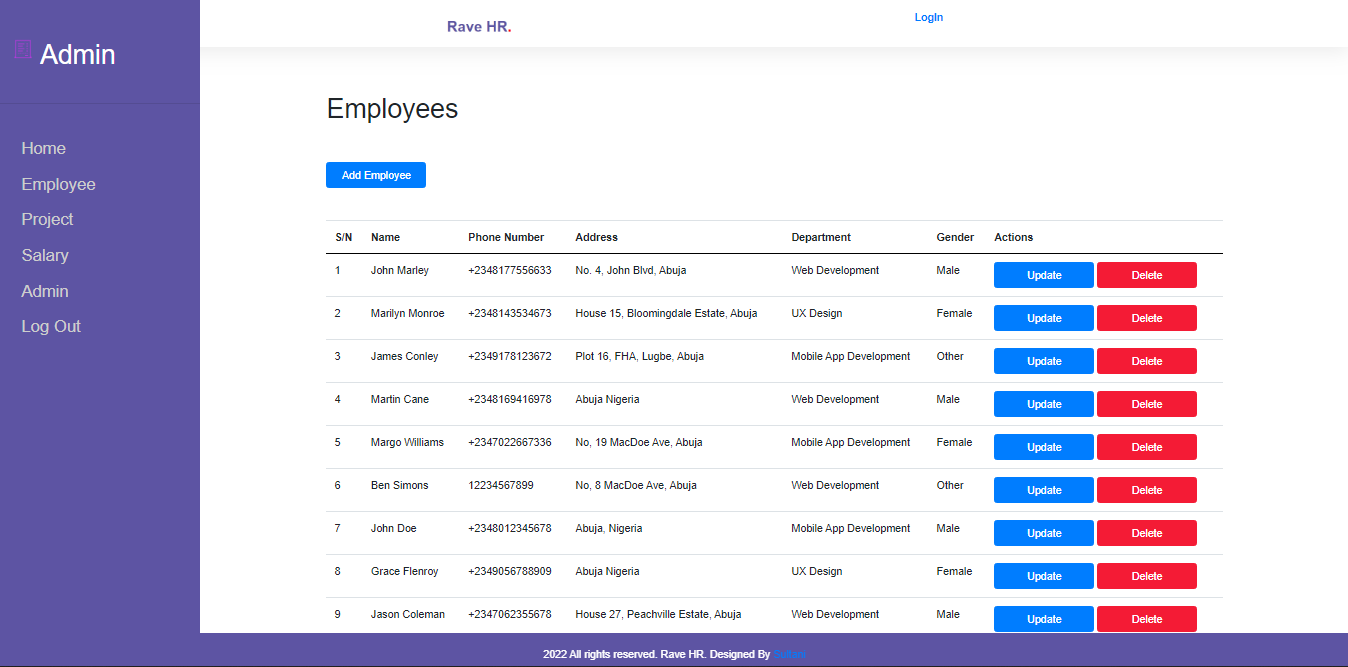This screenshot has width=1348, height=667.
Task: Click the Add Employee button
Action: (x=376, y=175)
